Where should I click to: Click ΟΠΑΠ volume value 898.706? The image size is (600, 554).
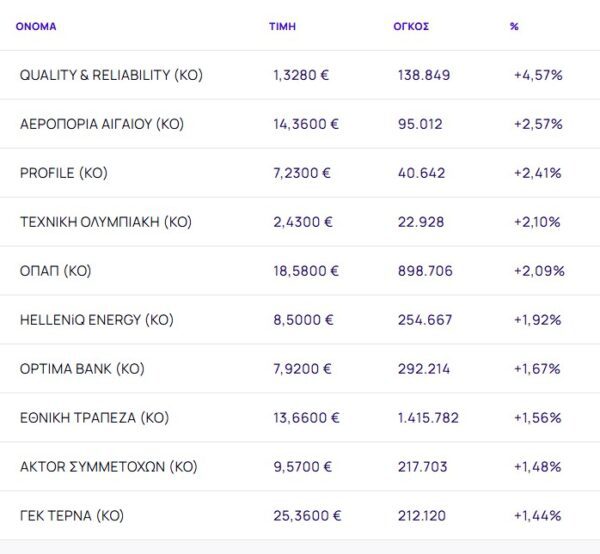[425, 271]
